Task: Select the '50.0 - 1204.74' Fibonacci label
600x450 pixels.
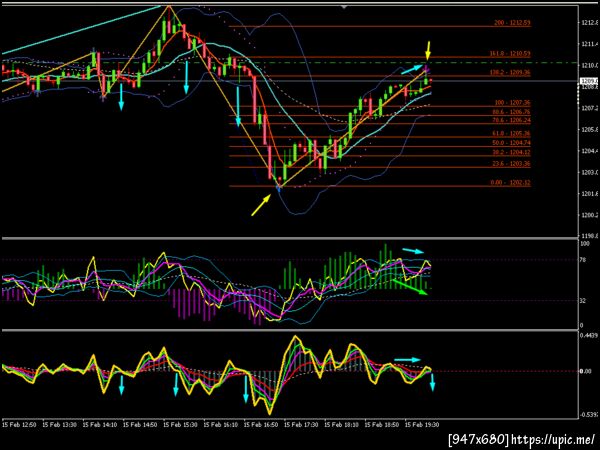Action: pos(511,143)
